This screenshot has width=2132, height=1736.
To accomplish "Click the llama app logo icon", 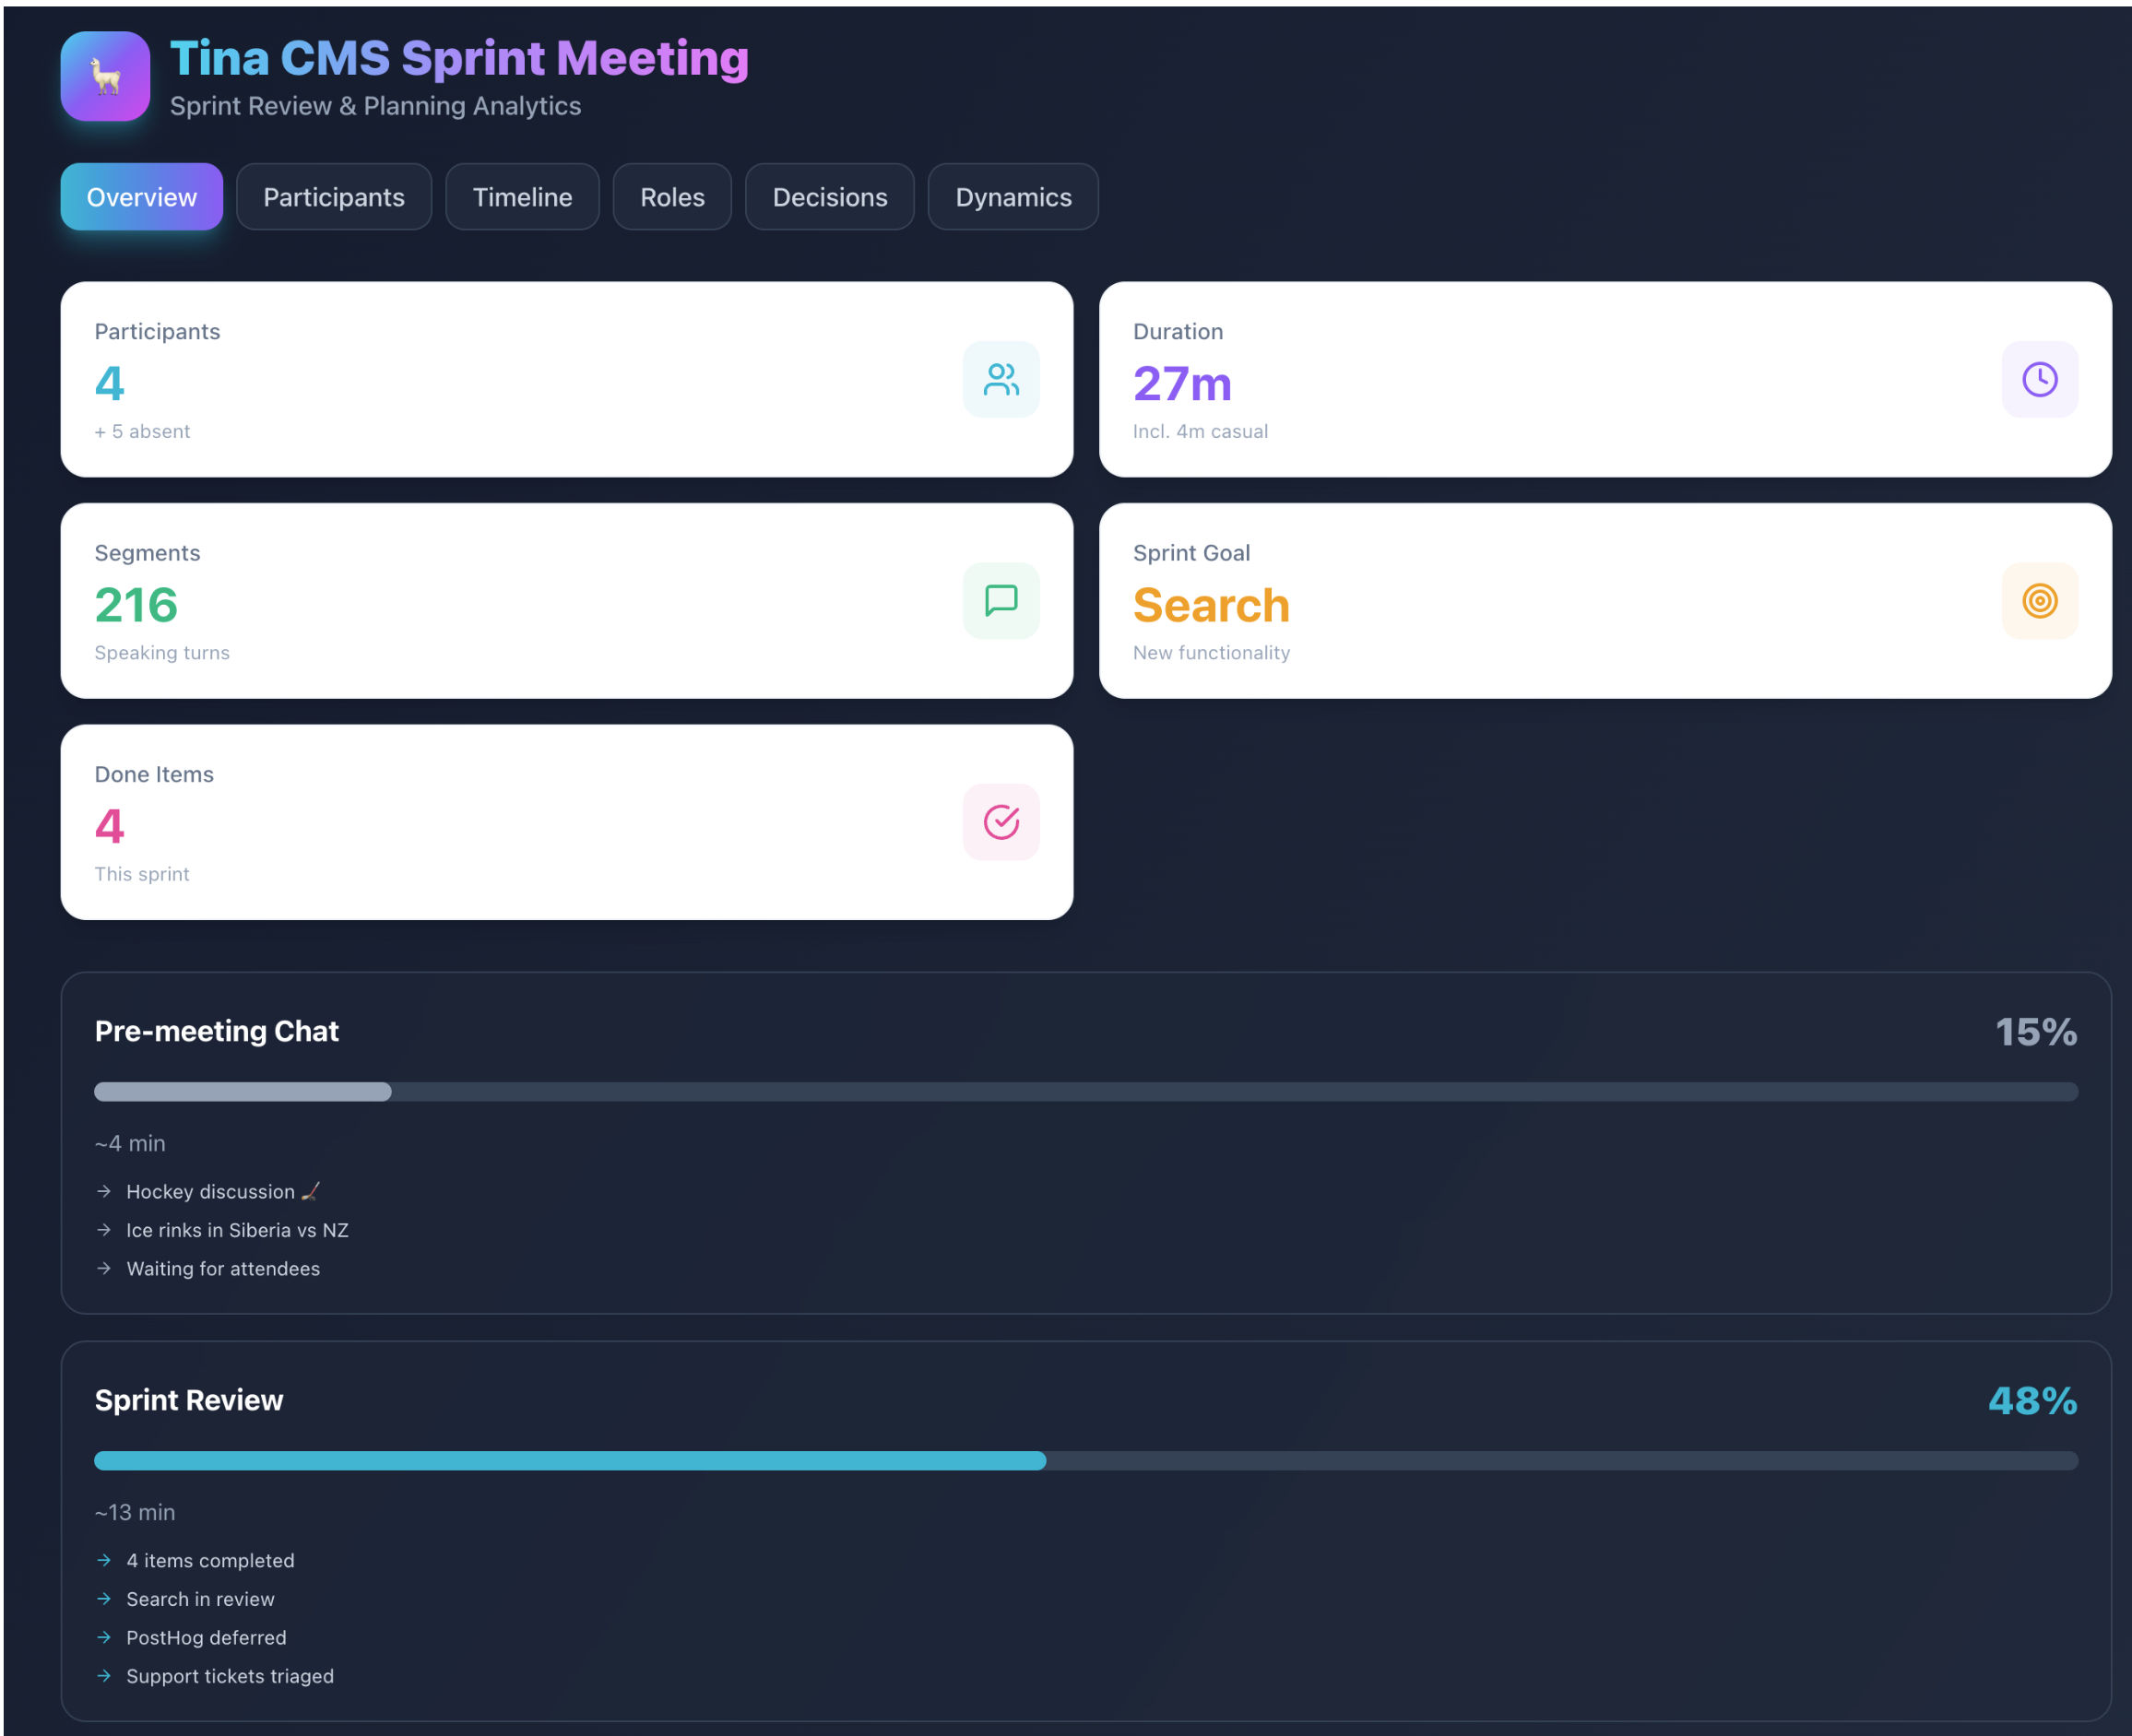I will click(105, 76).
